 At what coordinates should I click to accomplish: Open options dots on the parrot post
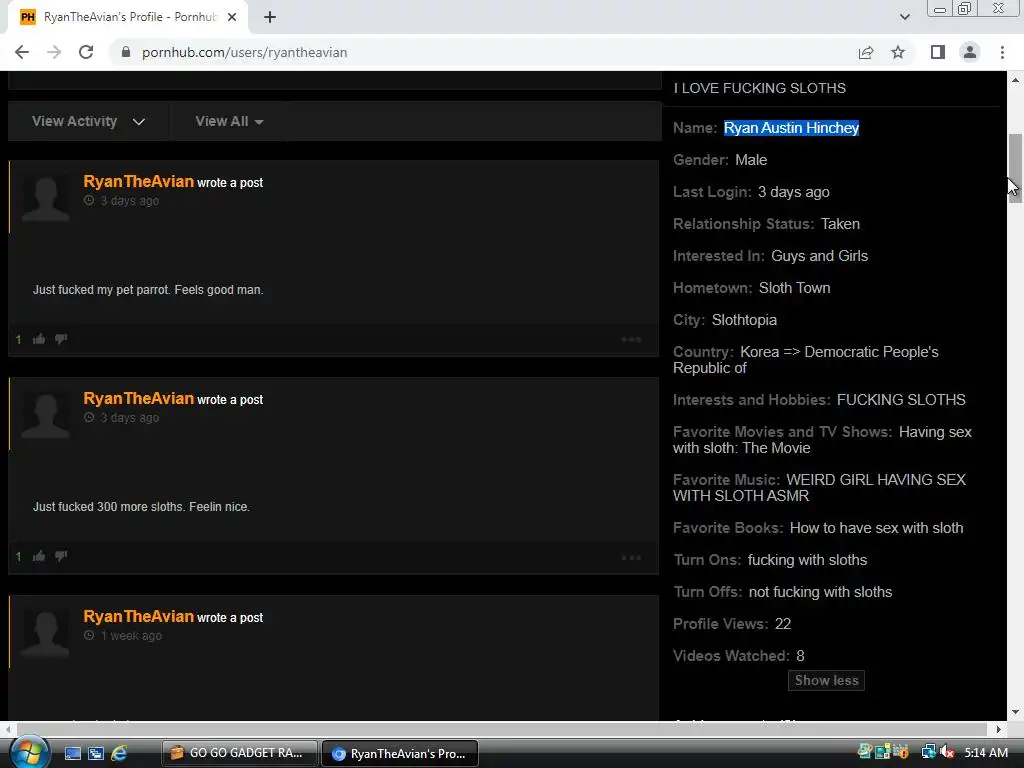click(x=632, y=340)
